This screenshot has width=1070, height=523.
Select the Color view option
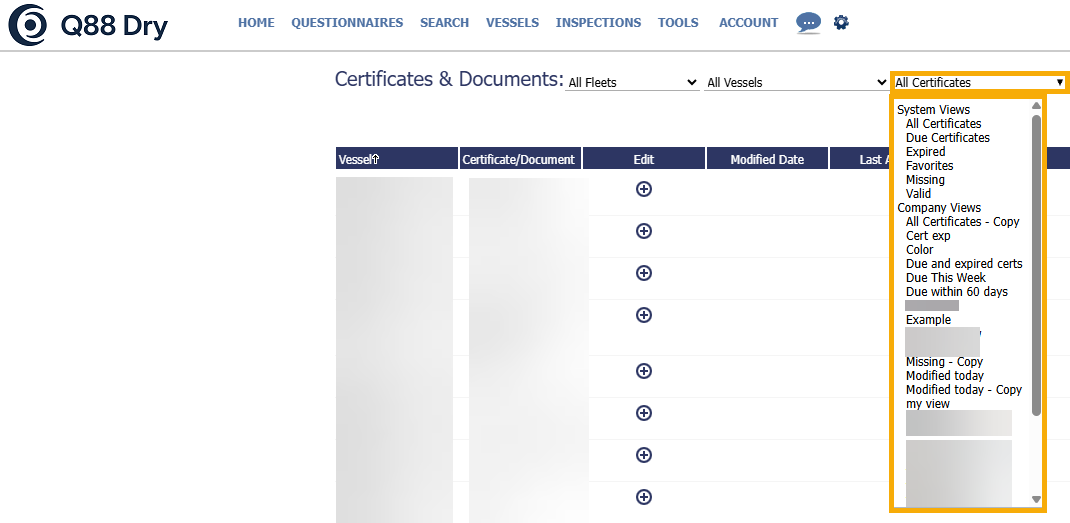[919, 250]
